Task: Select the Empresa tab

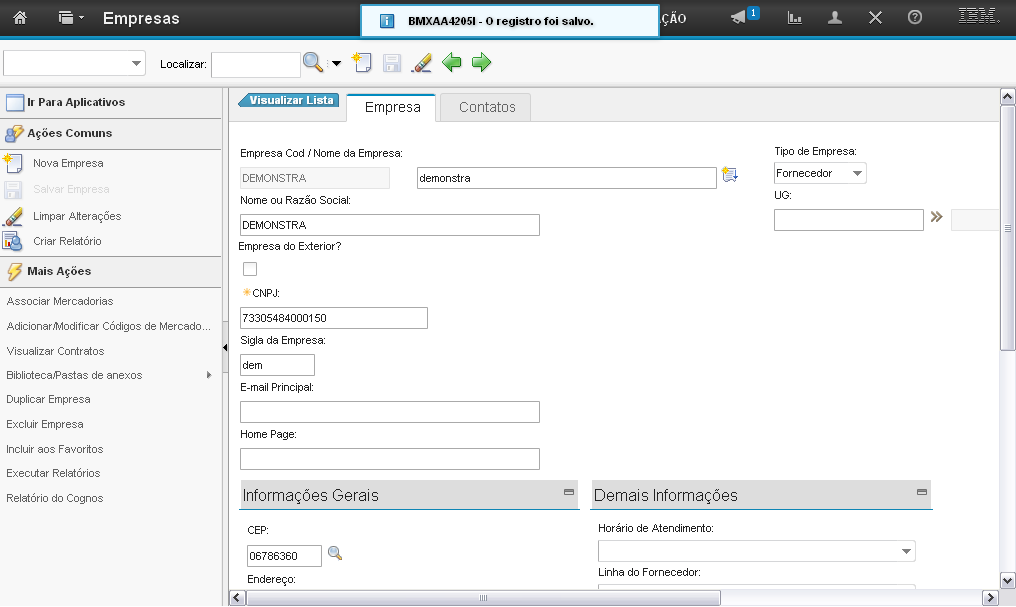Action: [x=392, y=107]
